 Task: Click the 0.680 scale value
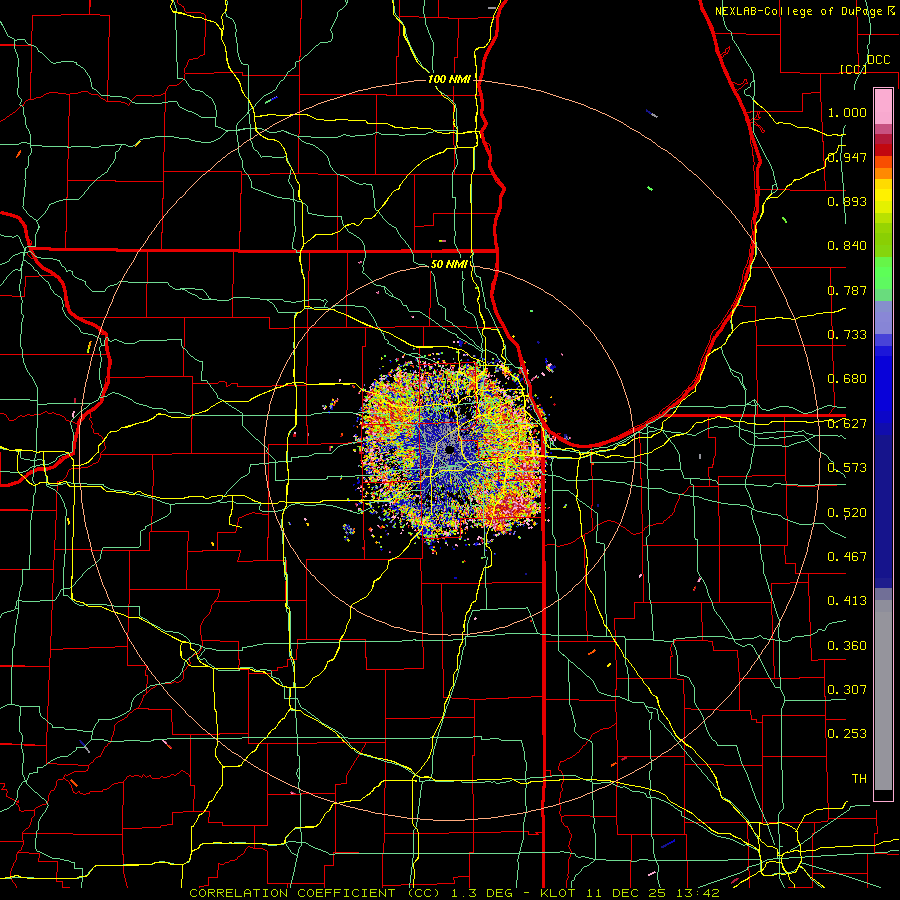(x=847, y=379)
